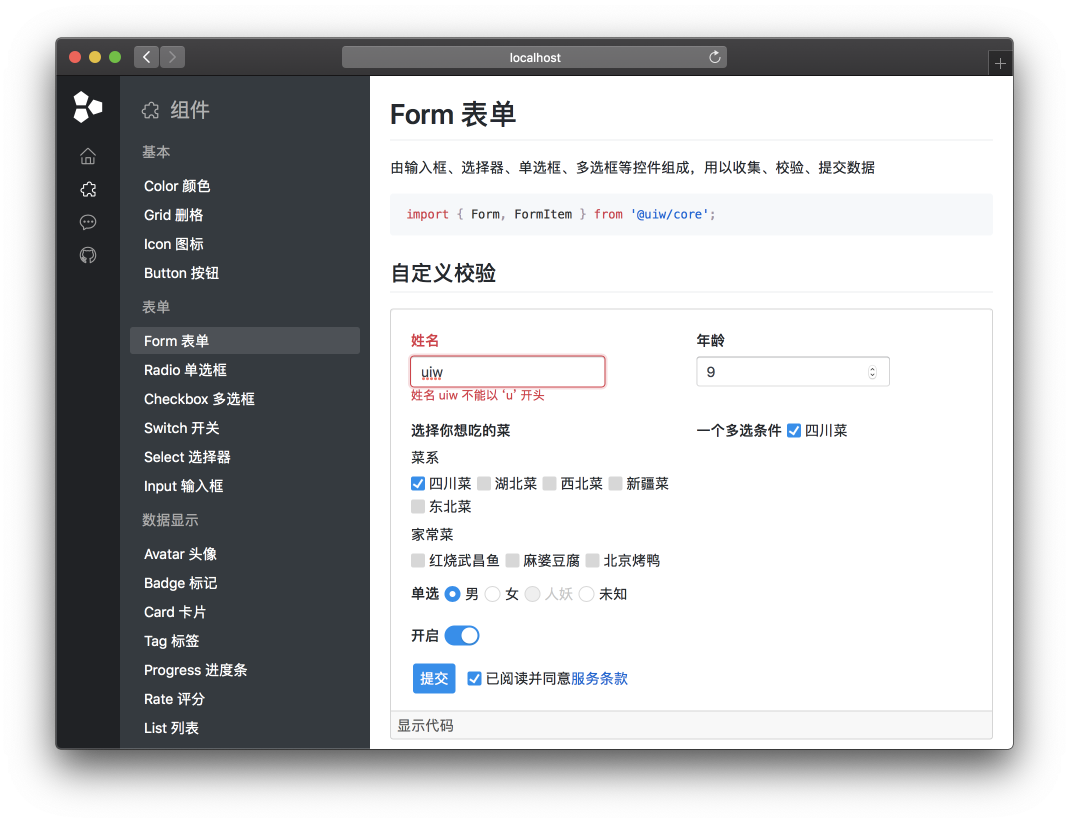Open Select 选择器 in sidebar
This screenshot has width=1069, height=823.
point(187,457)
